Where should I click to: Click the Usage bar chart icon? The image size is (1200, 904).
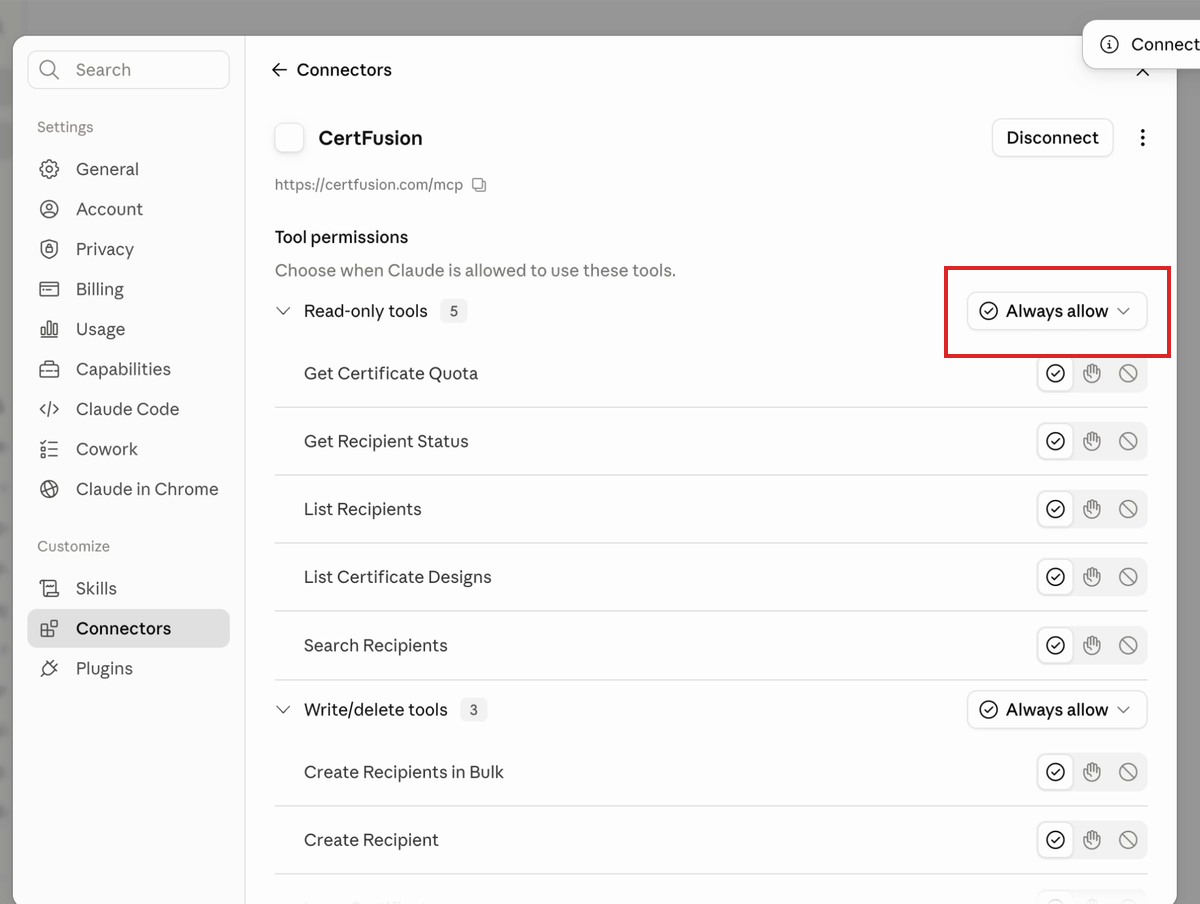point(49,329)
